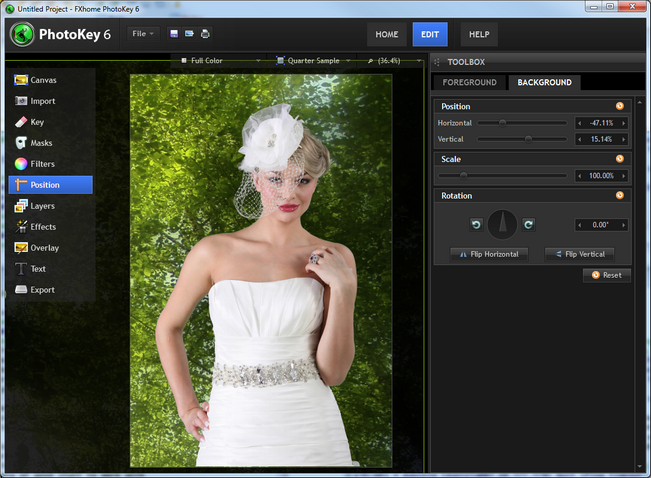Open the Text panel
This screenshot has height=478, width=651.
coord(51,269)
